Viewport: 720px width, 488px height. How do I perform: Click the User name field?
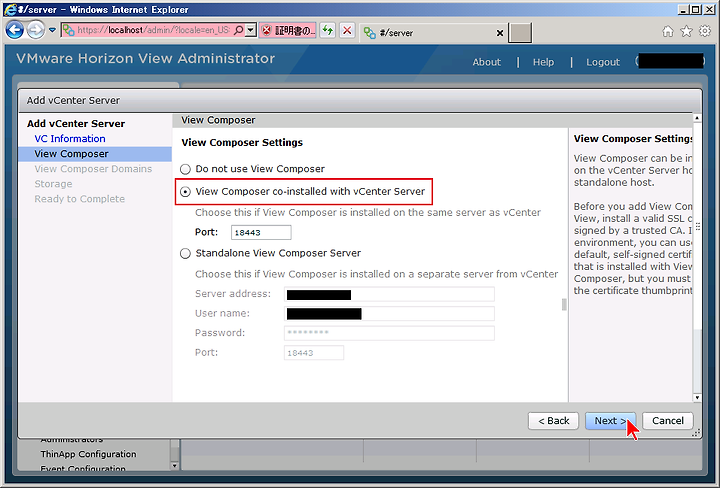pos(389,314)
